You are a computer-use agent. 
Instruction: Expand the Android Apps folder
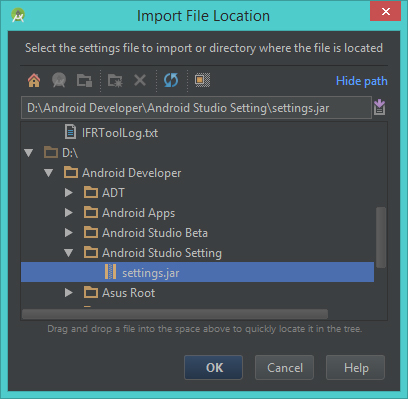click(x=69, y=213)
